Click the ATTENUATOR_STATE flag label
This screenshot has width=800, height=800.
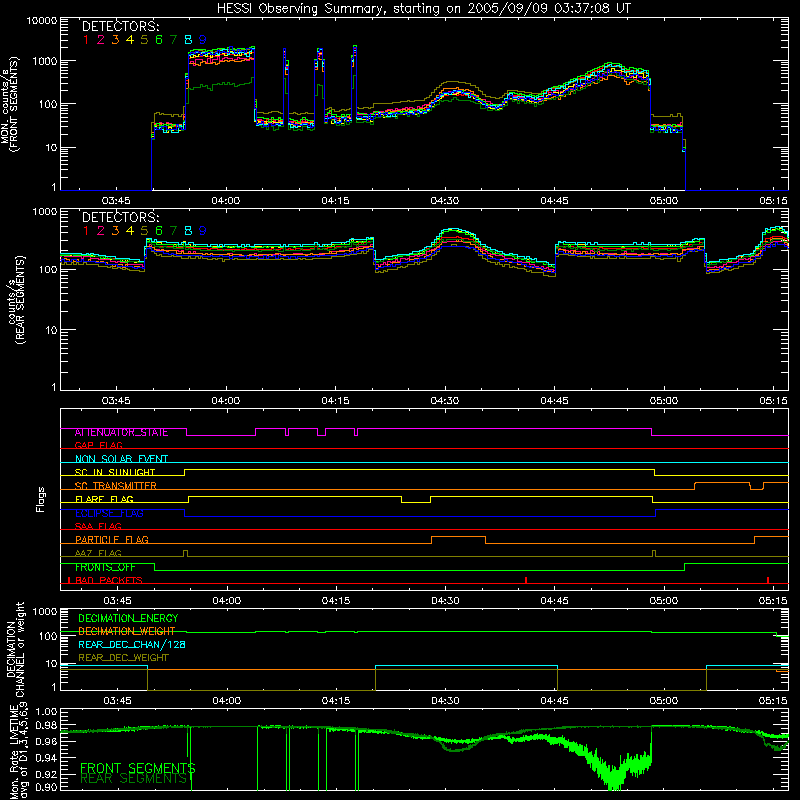(x=121, y=433)
